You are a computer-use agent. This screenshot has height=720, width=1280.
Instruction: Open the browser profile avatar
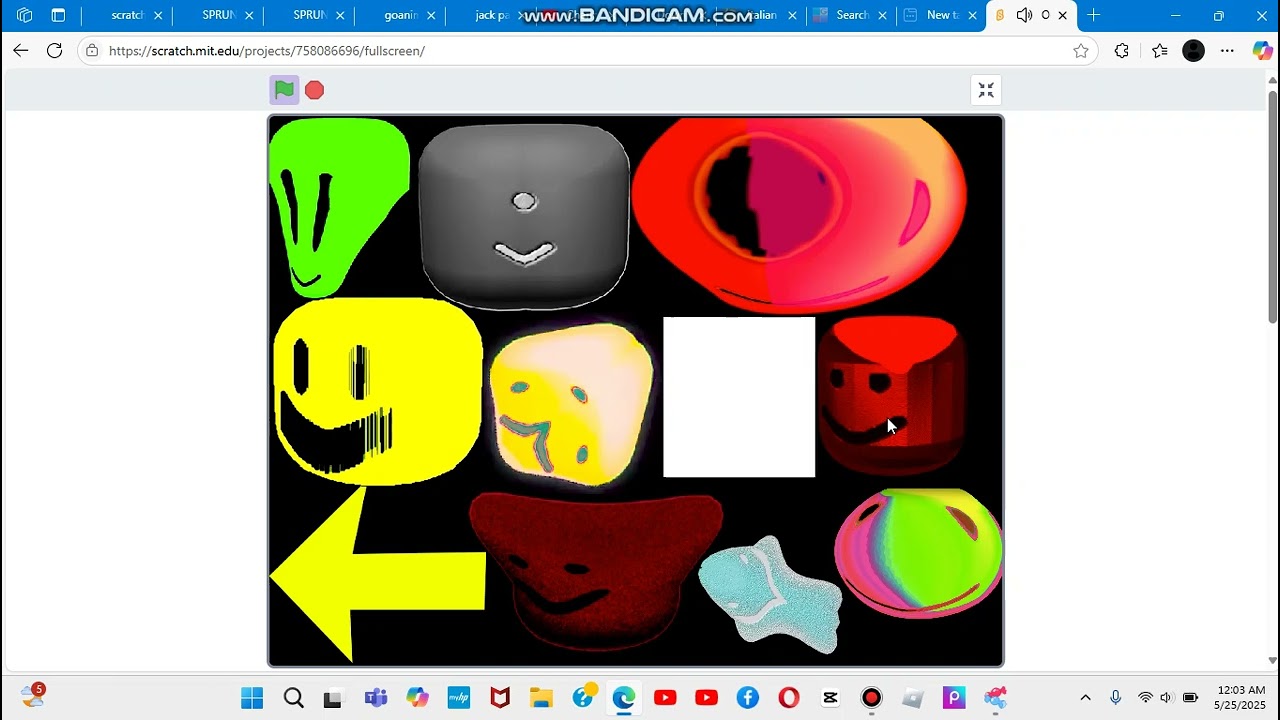[1194, 51]
